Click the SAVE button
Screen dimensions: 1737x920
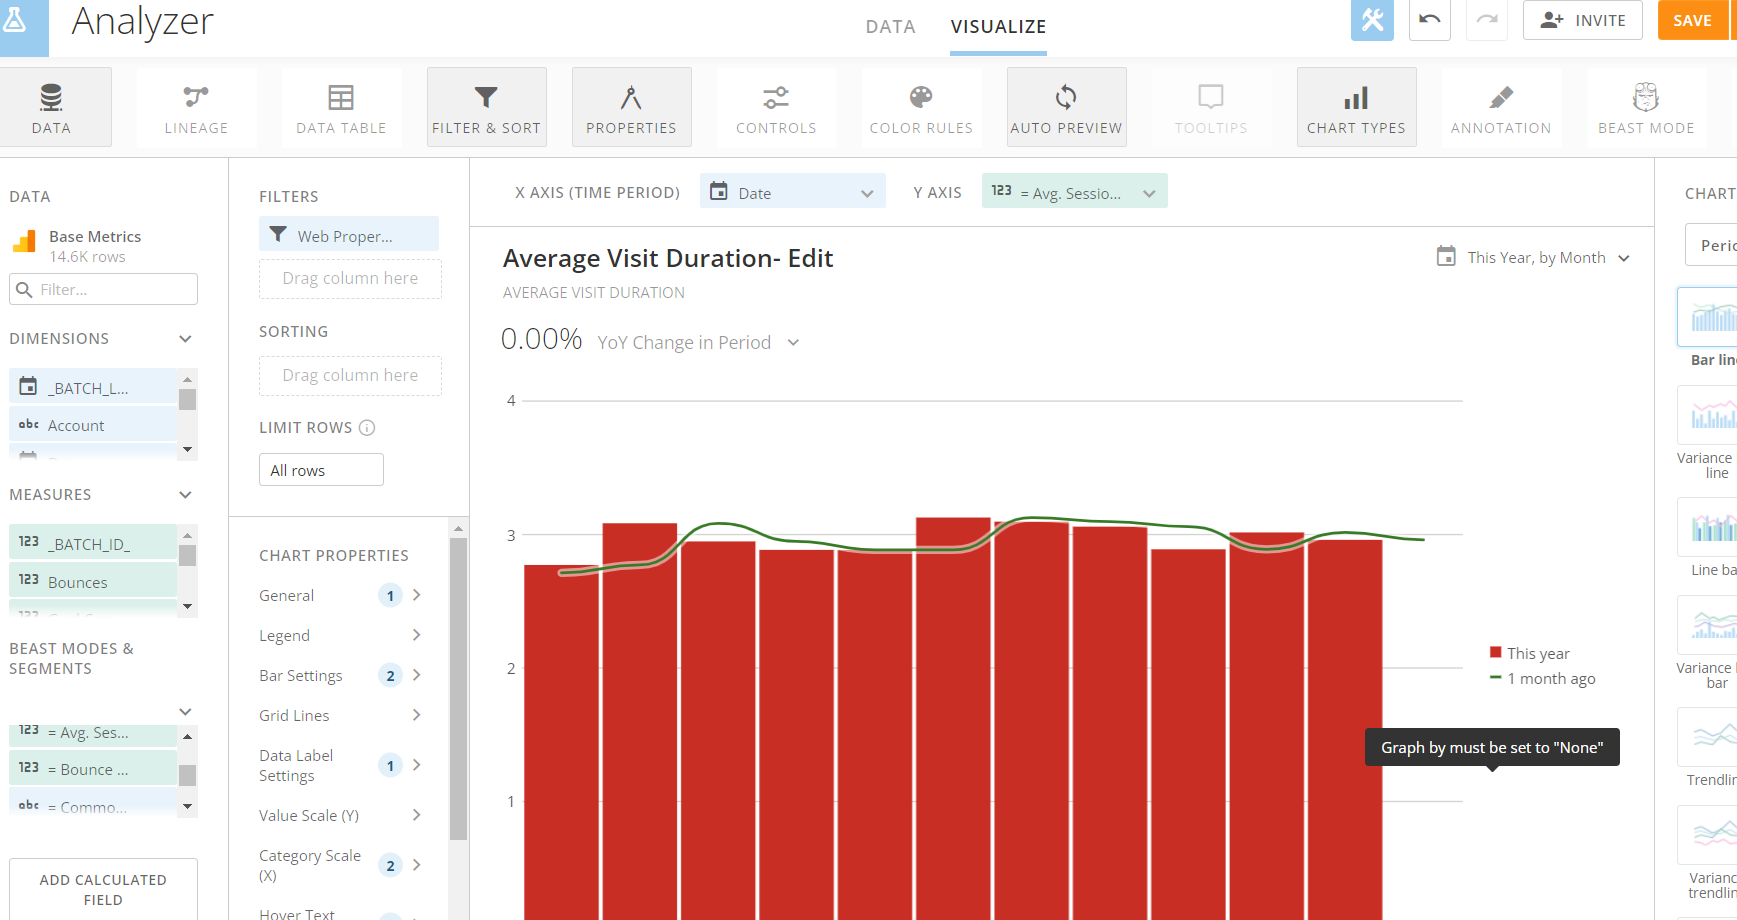(1692, 20)
